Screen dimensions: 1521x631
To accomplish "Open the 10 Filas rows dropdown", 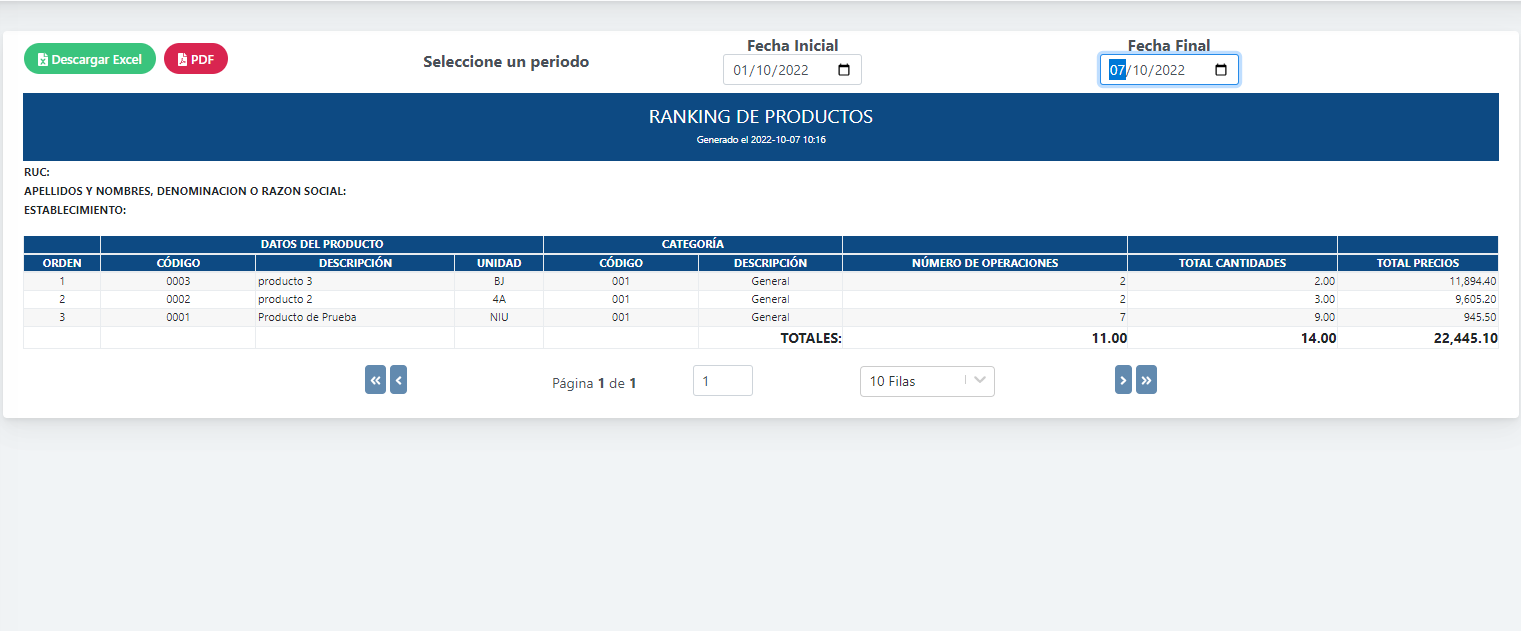I will [x=926, y=381].
